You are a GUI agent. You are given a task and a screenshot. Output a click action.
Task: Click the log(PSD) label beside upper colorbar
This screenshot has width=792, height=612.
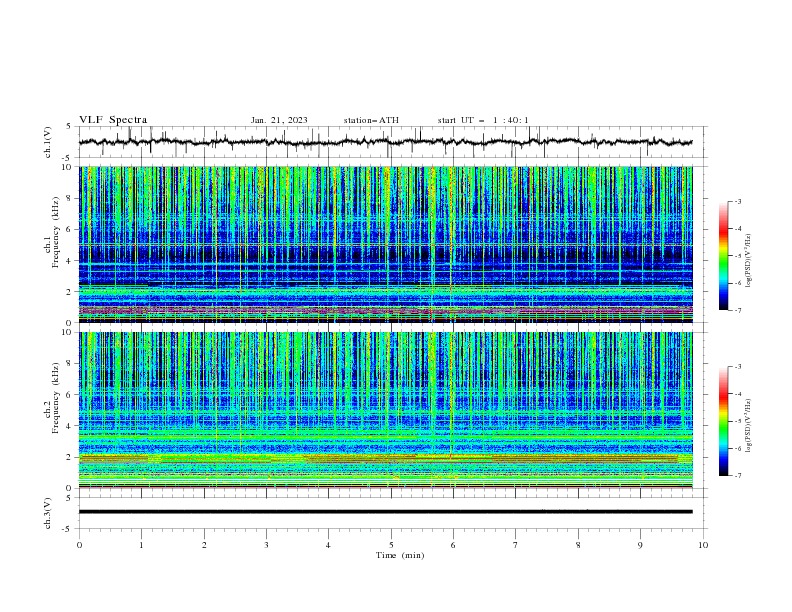coord(748,263)
